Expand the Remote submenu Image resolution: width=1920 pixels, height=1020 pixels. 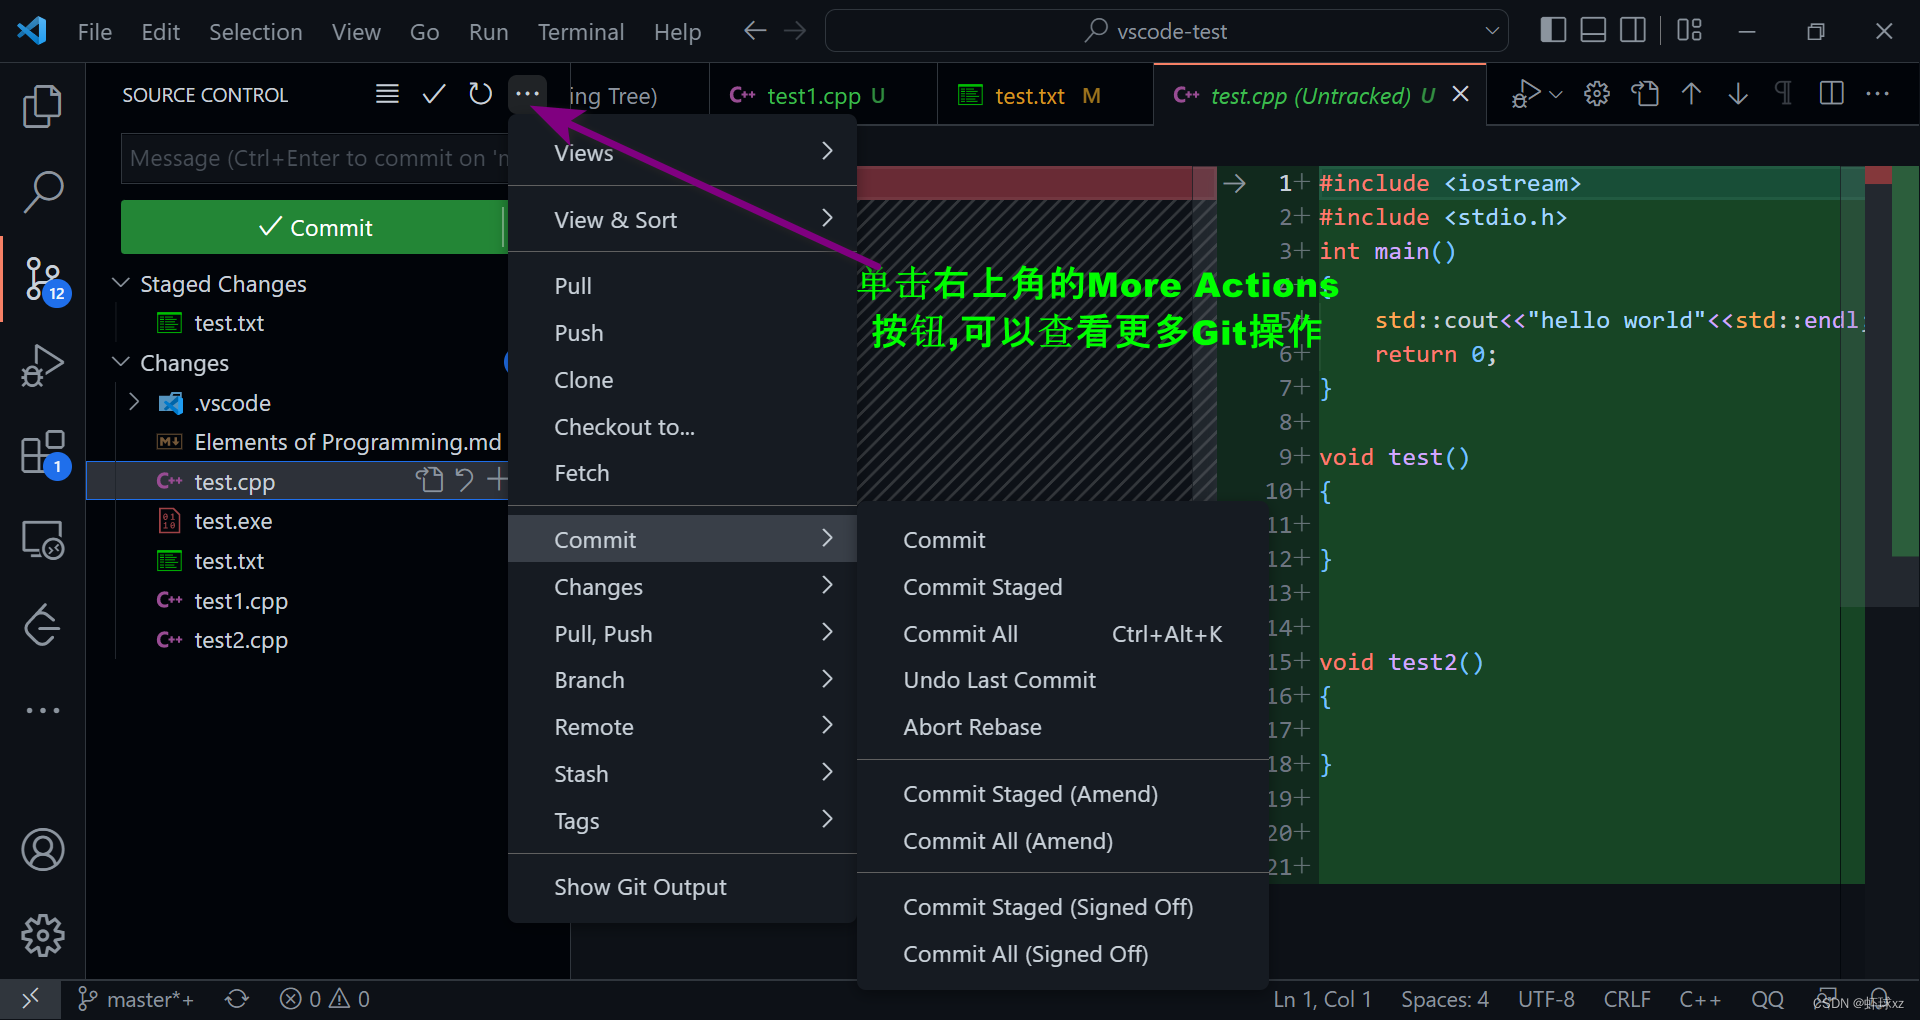(x=683, y=727)
